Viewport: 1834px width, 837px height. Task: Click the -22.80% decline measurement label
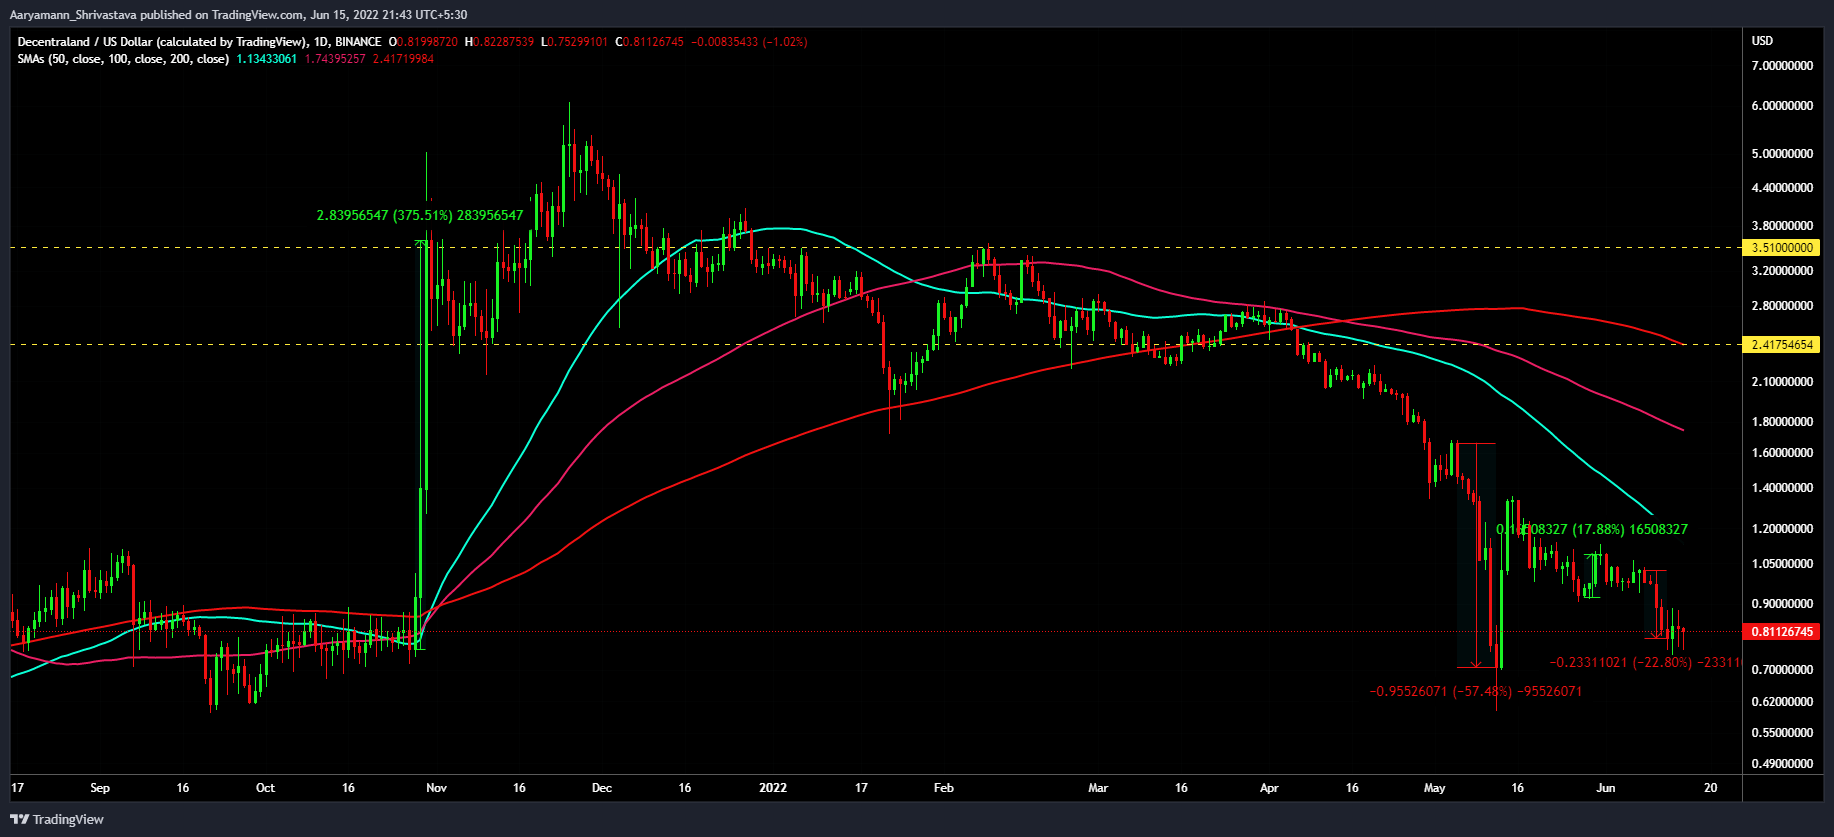tap(1645, 662)
